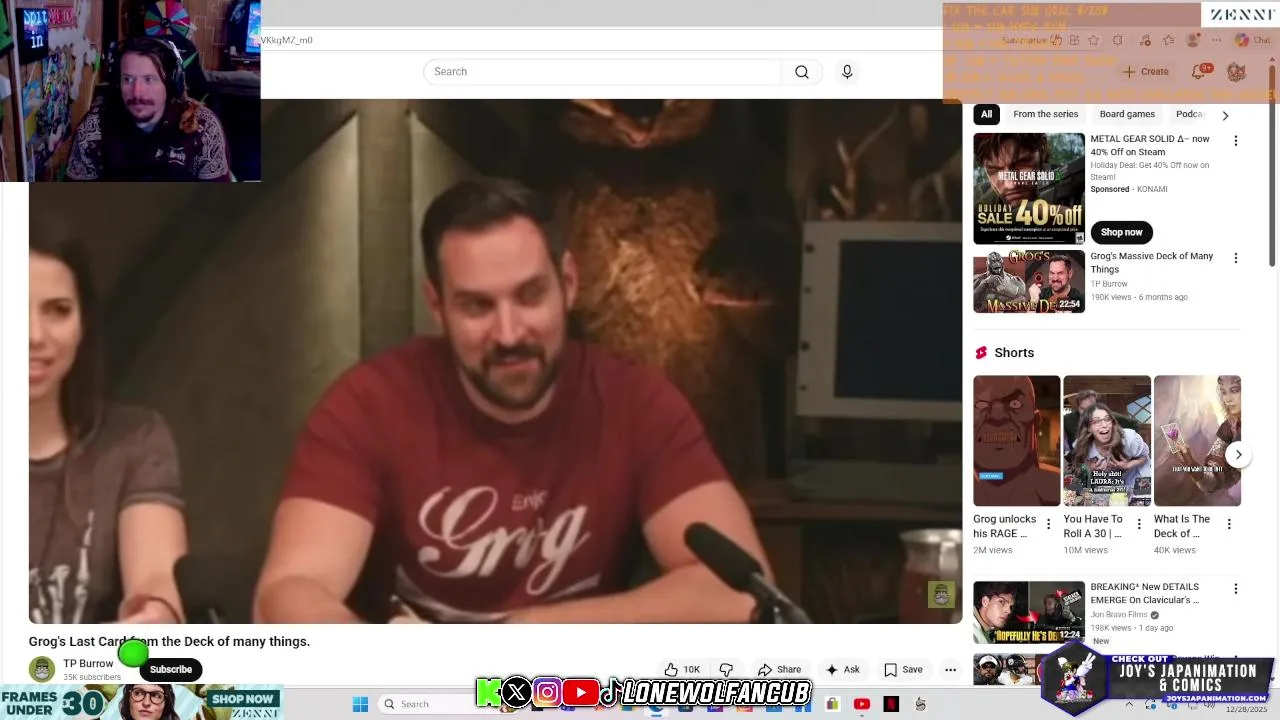
Task: Open the Windows Start menu
Action: coord(360,704)
